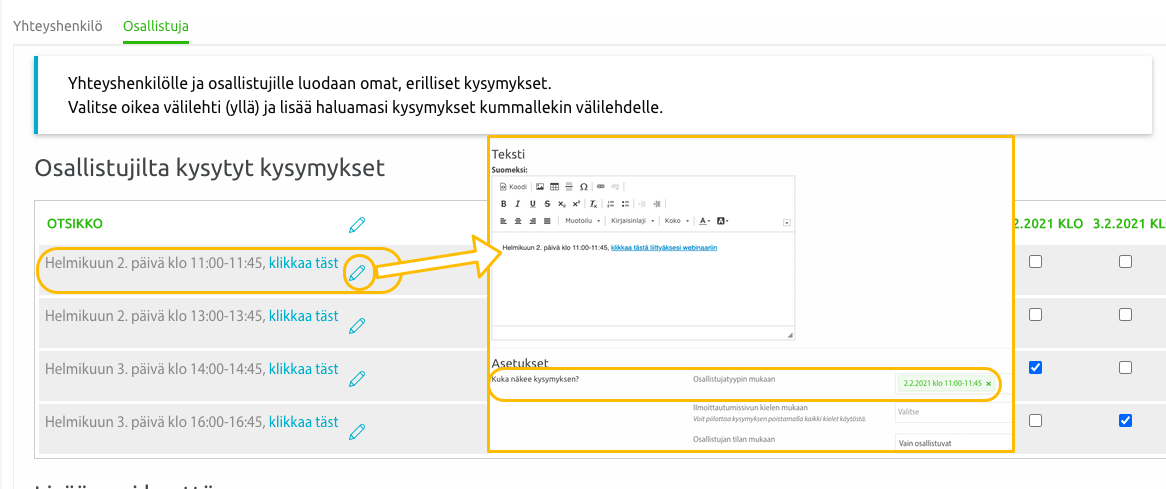Open the Vain osallistuvat status dropdown
This screenshot has width=1166, height=489.
(x=953, y=444)
